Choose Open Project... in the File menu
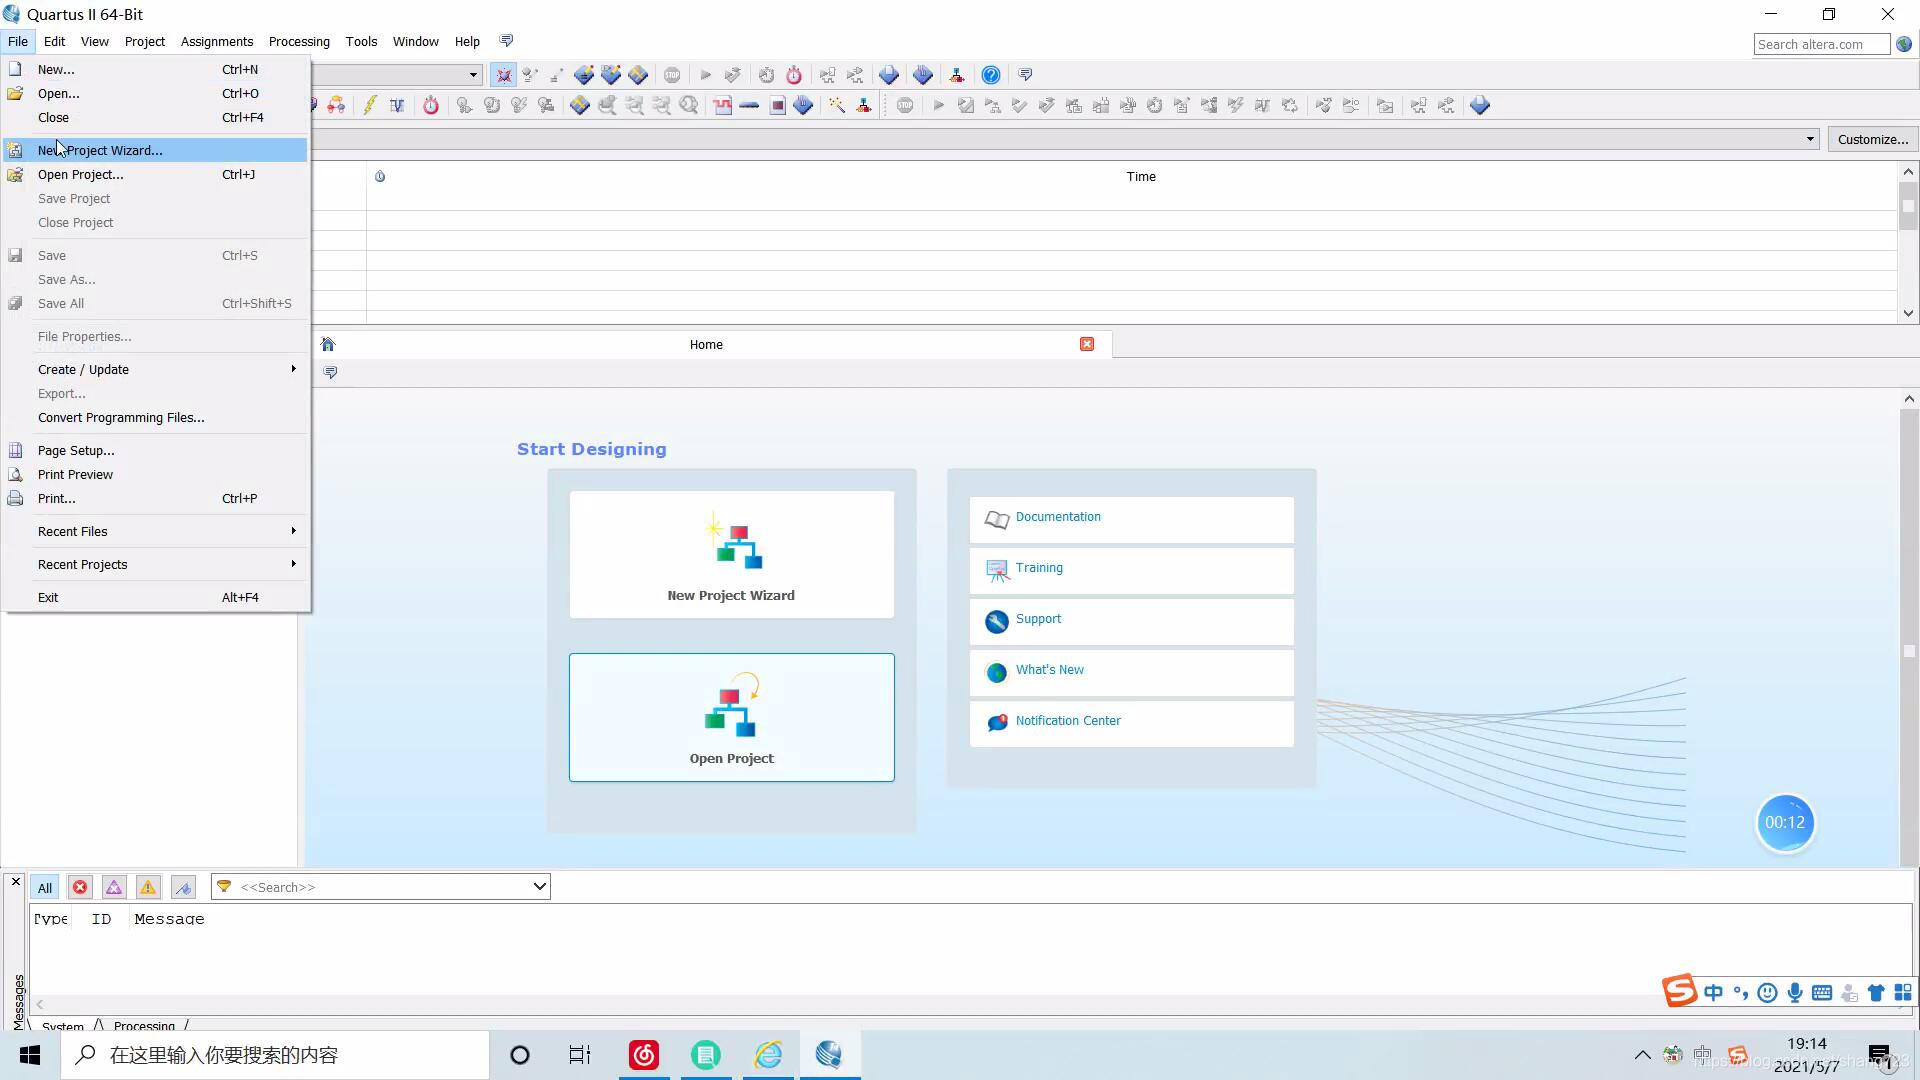1920x1080 pixels. tap(155, 175)
